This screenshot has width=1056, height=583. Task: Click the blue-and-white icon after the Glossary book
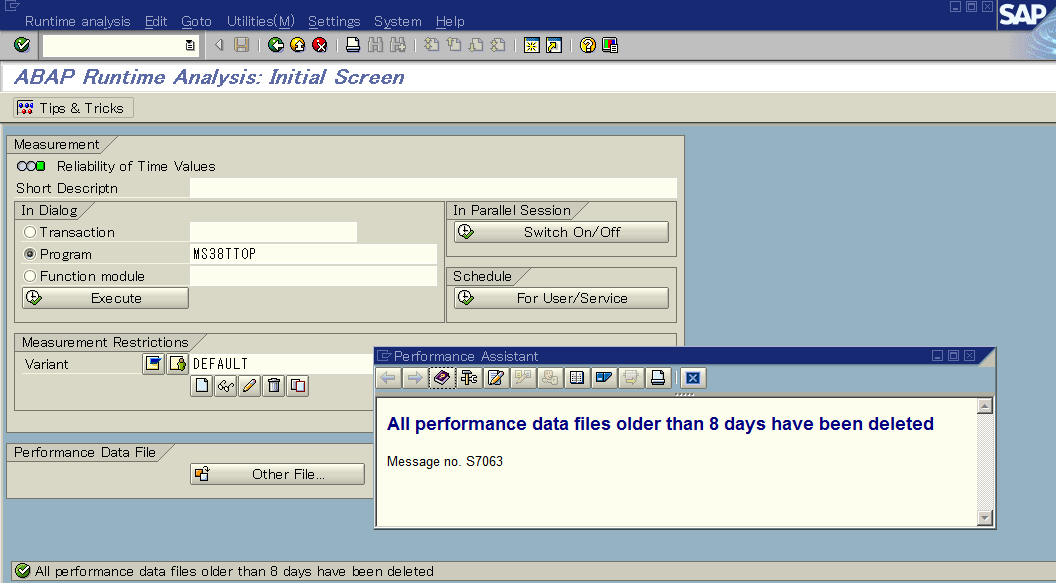603,378
